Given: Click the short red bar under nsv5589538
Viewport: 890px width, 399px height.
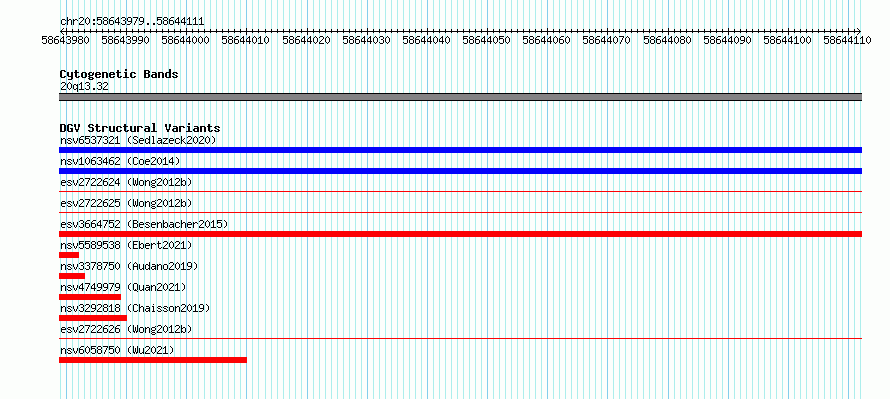Looking at the screenshot, I should coord(69,255).
